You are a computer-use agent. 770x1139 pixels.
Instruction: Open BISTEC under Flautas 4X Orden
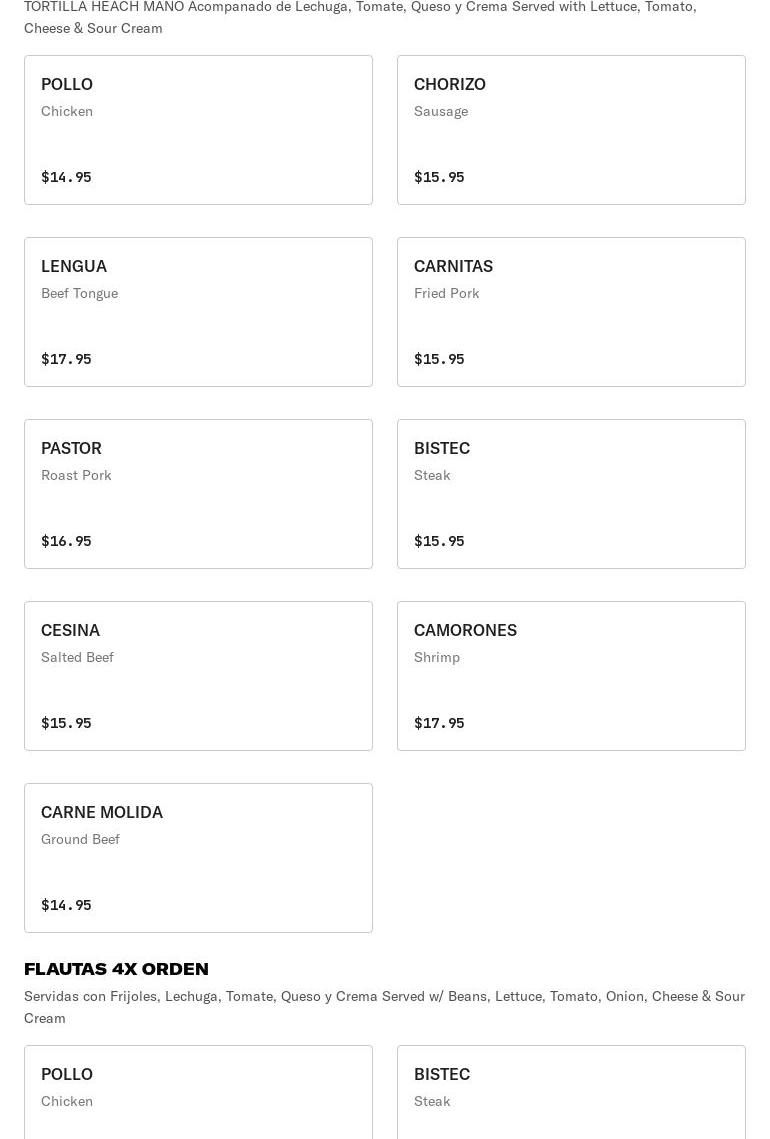pos(571,1093)
